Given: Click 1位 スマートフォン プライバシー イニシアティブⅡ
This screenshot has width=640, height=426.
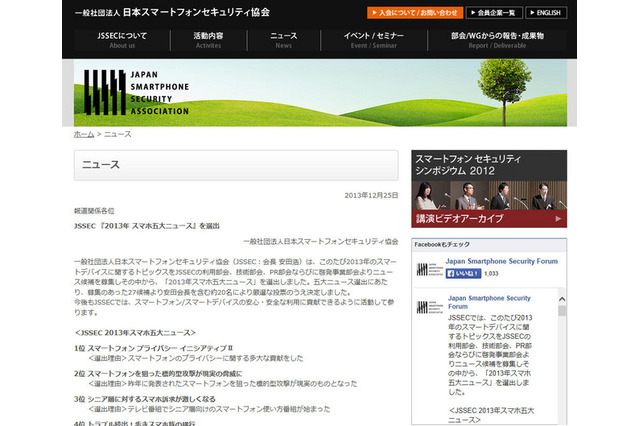Looking at the screenshot, I should pyautogui.click(x=154, y=348).
